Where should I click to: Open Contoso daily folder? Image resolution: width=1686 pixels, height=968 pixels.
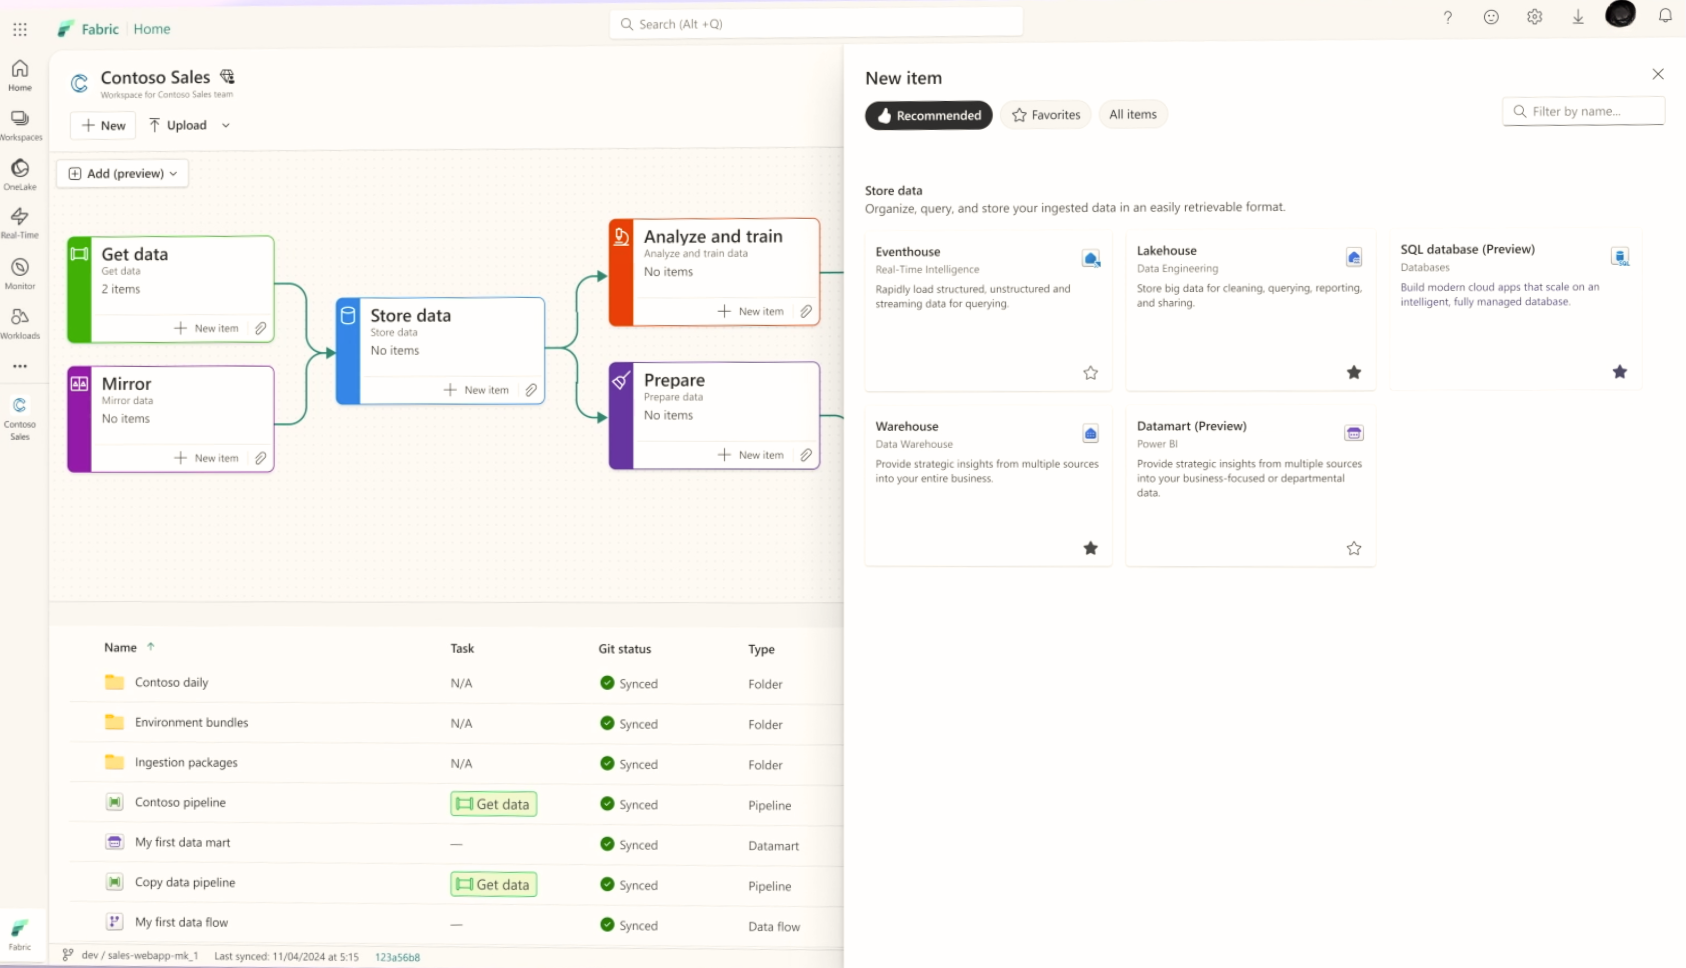point(171,682)
